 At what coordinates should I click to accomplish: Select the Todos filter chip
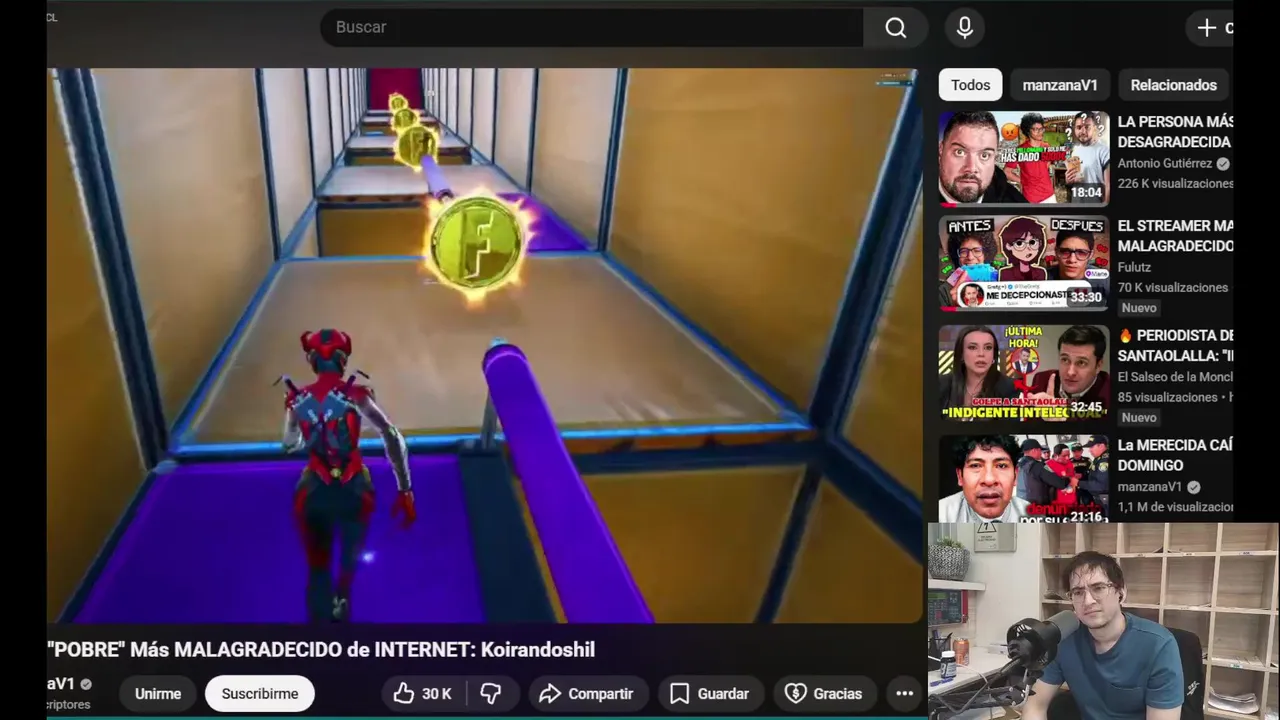[970, 85]
